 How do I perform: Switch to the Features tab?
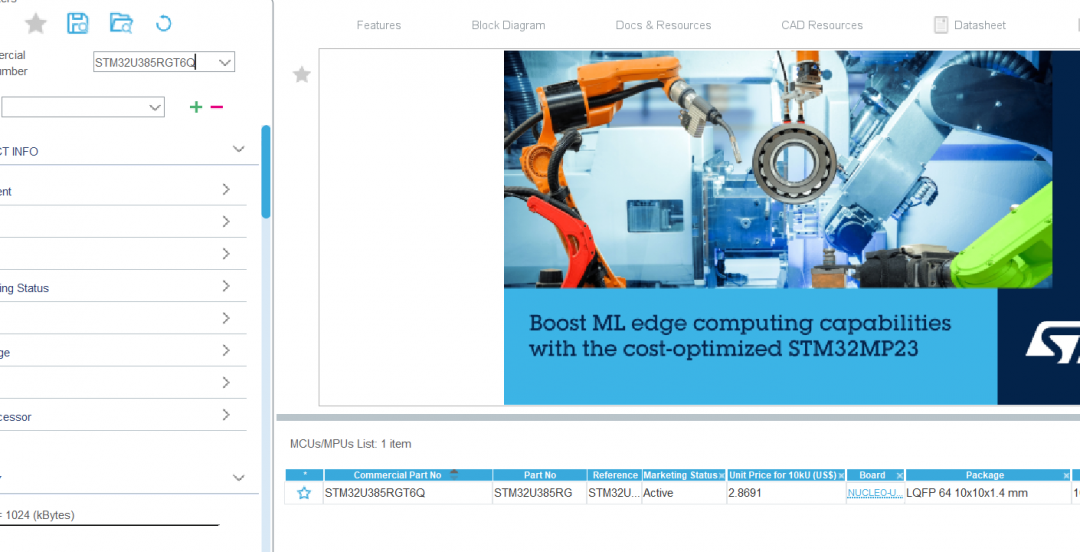(x=379, y=25)
